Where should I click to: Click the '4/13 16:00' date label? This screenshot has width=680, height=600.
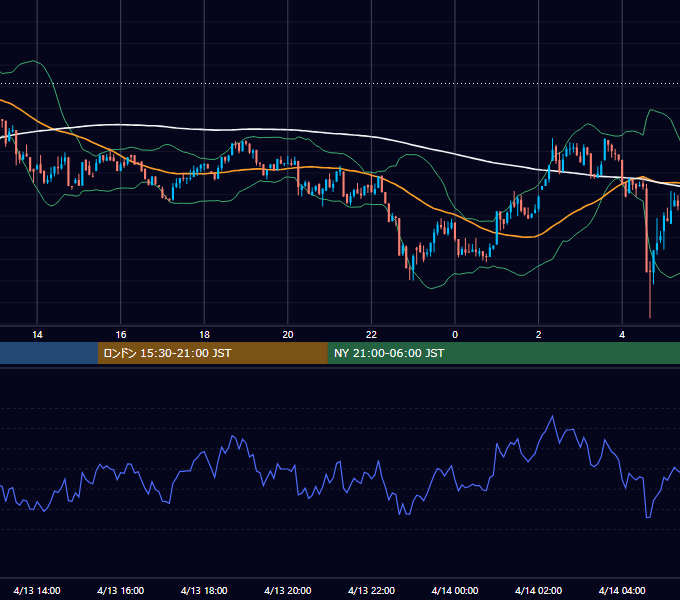click(121, 590)
